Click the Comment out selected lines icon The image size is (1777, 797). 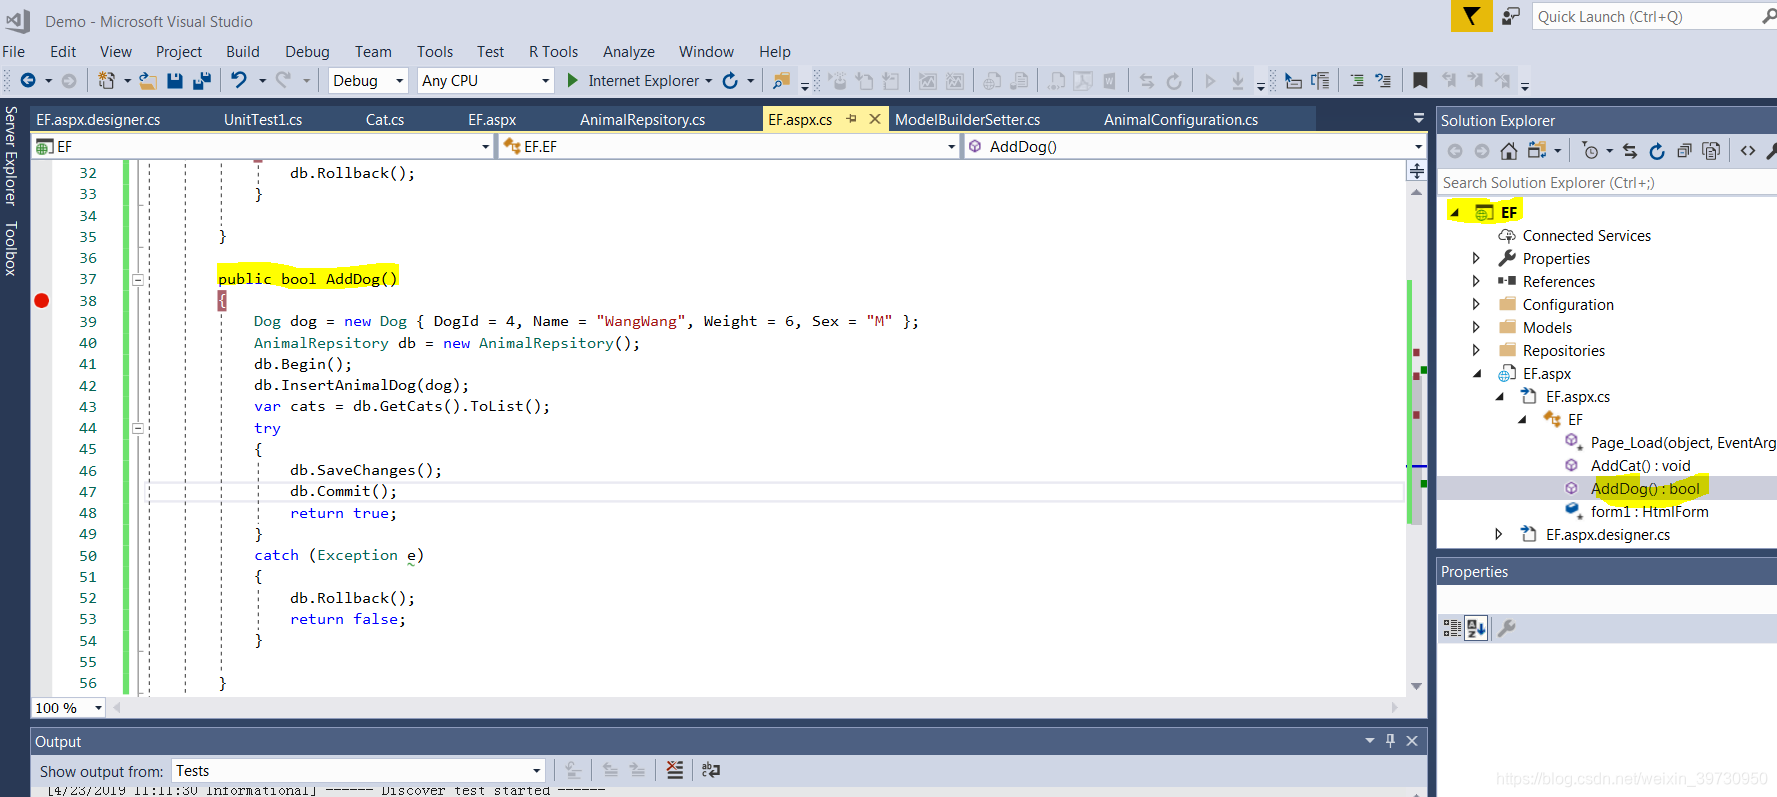1357,80
